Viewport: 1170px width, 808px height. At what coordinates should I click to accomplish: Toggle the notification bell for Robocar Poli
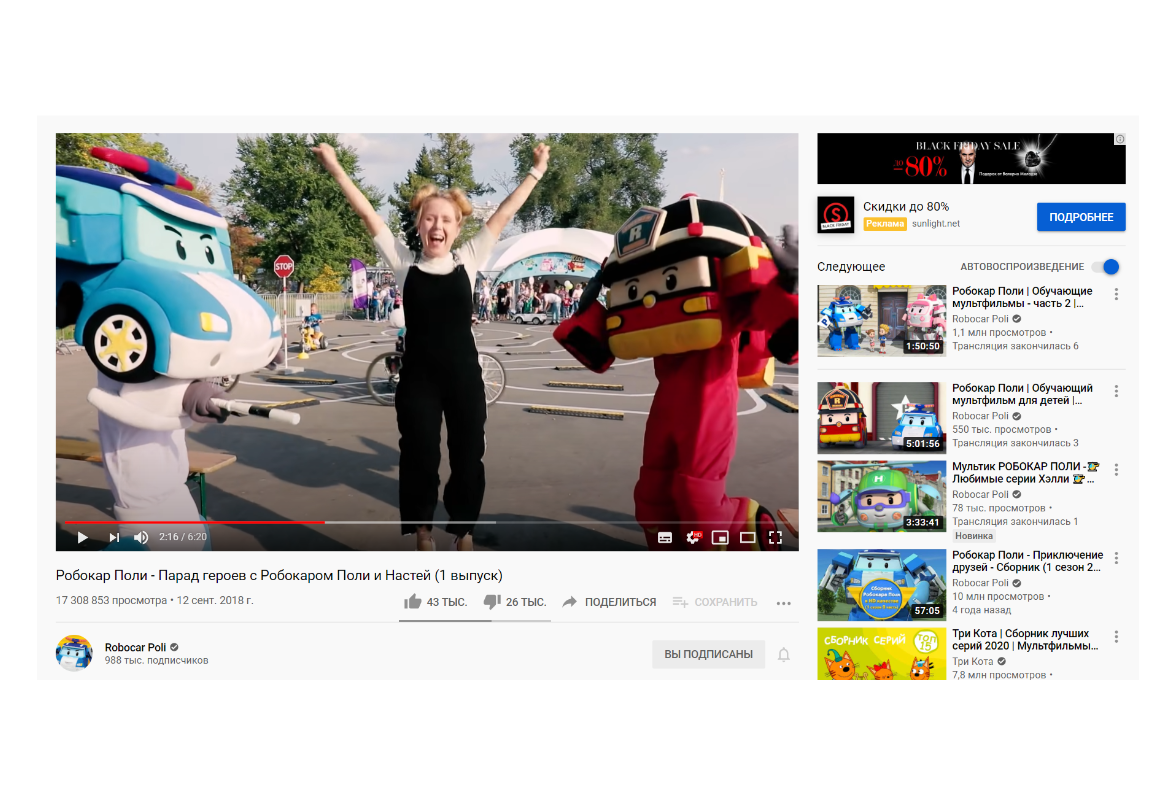[x=783, y=654]
